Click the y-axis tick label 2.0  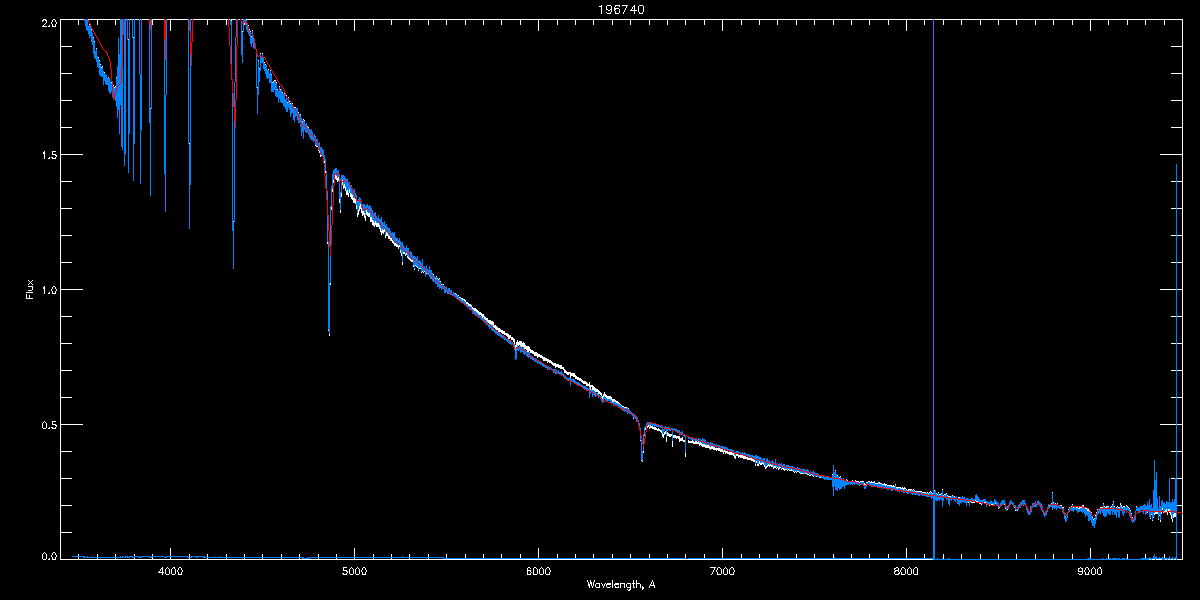pos(47,22)
